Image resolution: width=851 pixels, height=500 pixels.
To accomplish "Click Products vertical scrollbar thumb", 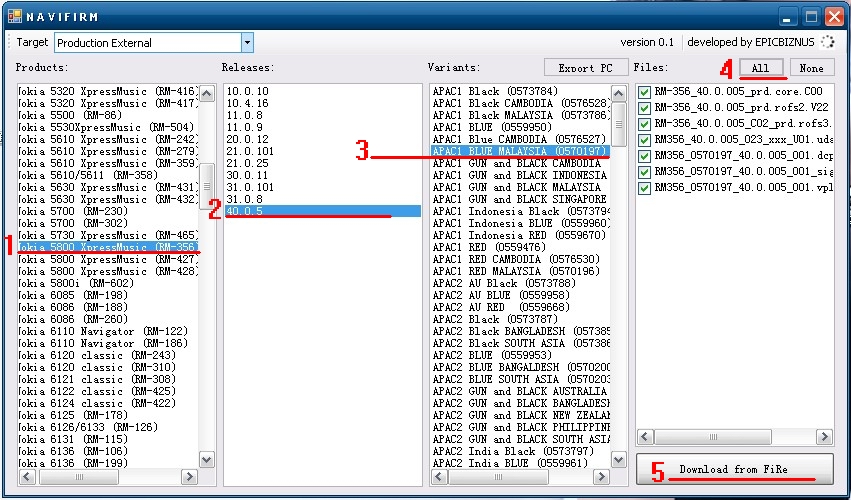I will (207, 186).
